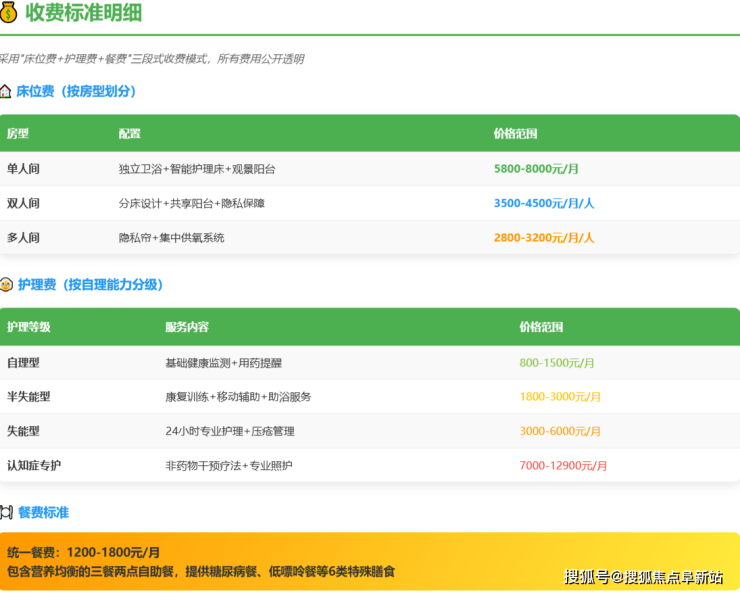Click the 5800-8000元/月 green price
The height and width of the screenshot is (593, 740).
(537, 169)
